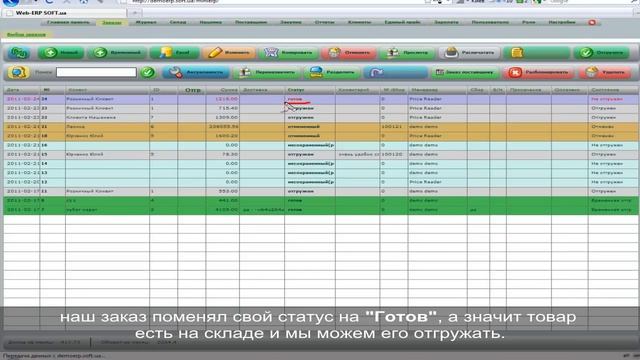Focus the Поиск search input field
Image resolution: width=640 pixels, height=360 pixels.
pyautogui.click(x=96, y=72)
